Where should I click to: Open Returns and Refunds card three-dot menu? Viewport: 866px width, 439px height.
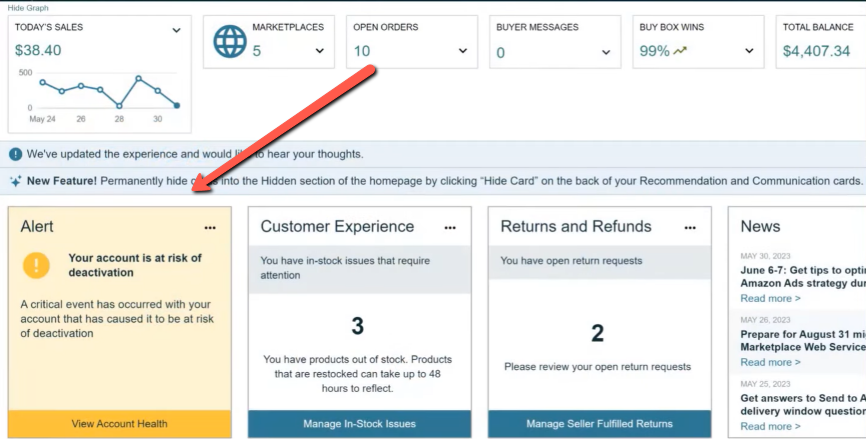point(690,227)
